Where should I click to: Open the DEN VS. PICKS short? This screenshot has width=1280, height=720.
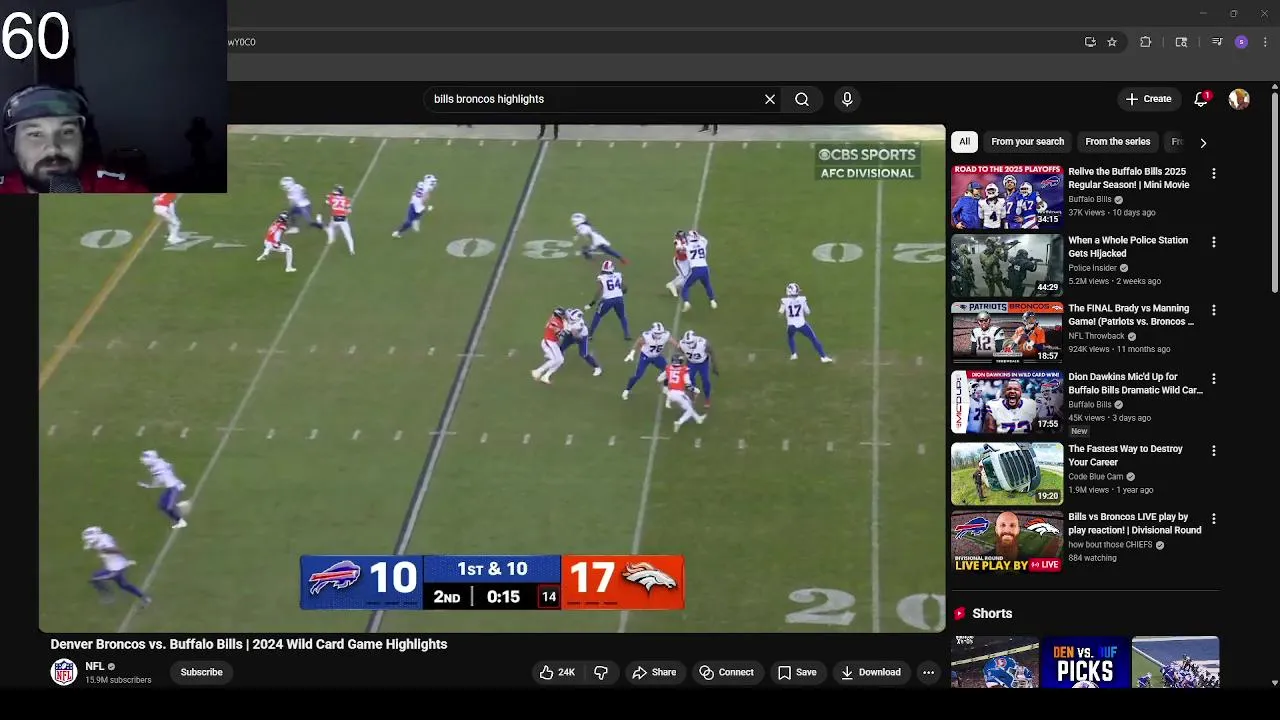click(1085, 662)
